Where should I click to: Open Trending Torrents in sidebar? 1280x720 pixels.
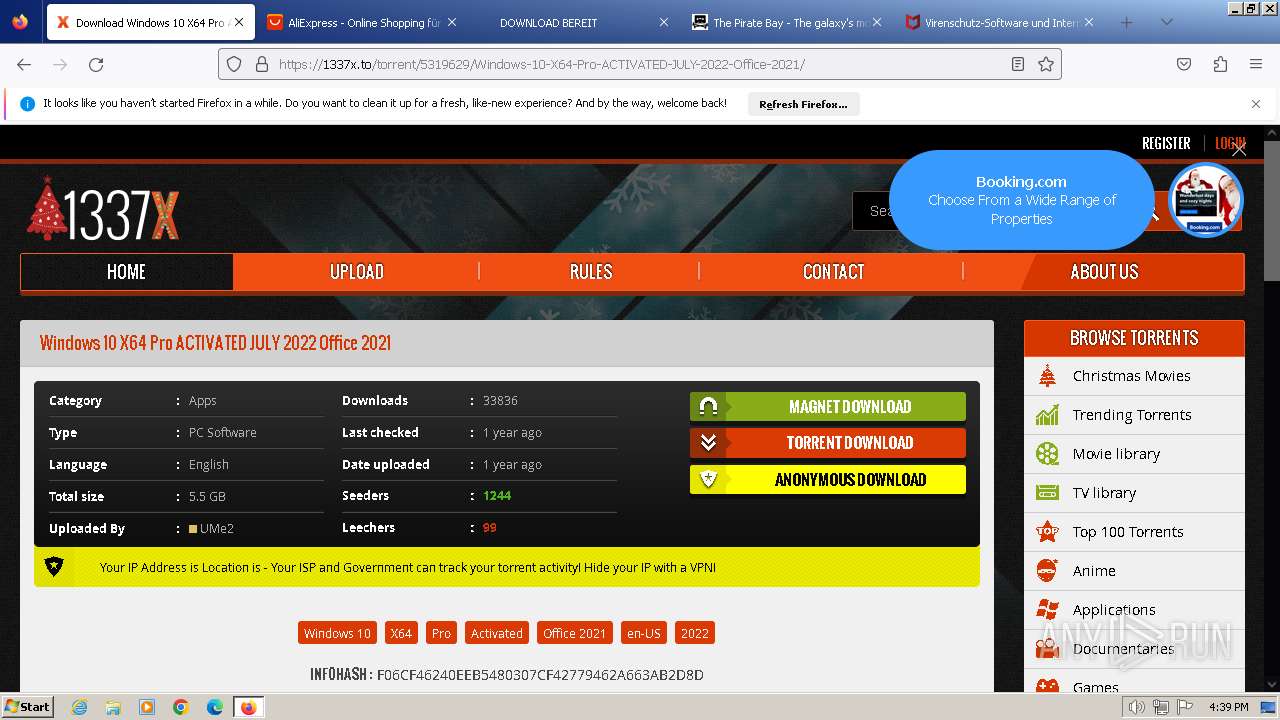click(1134, 415)
